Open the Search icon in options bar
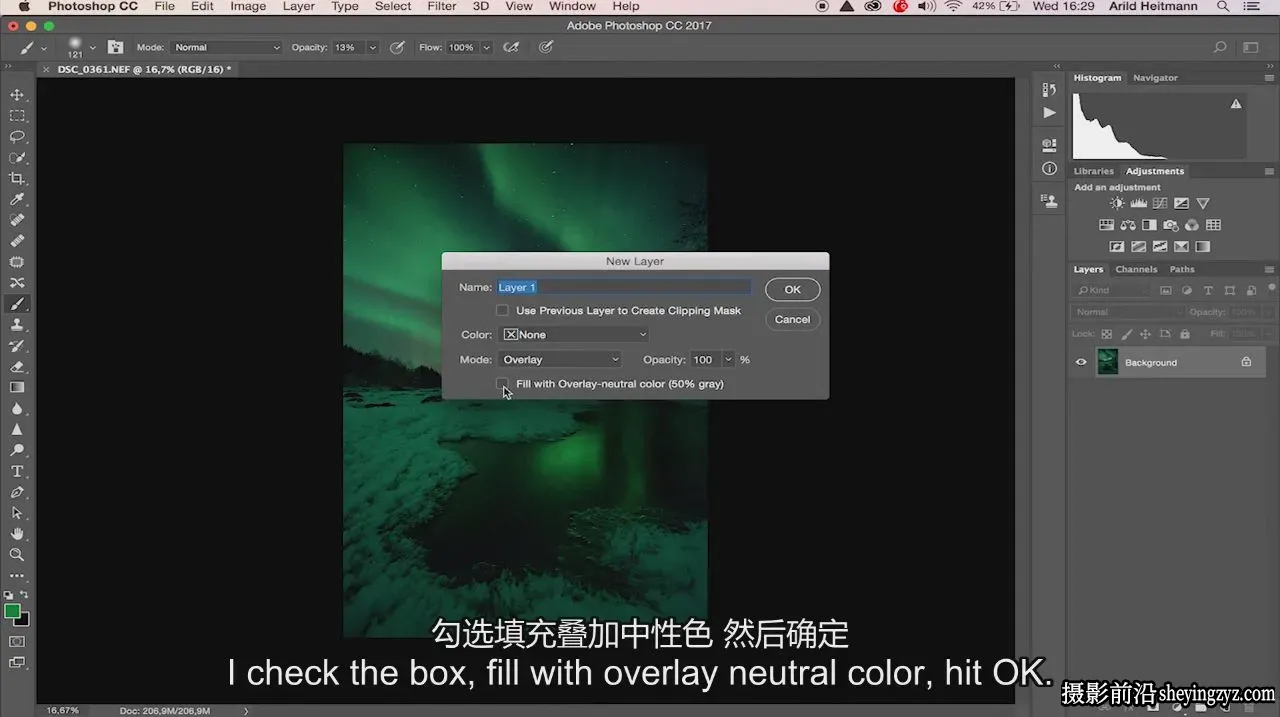 point(1219,47)
